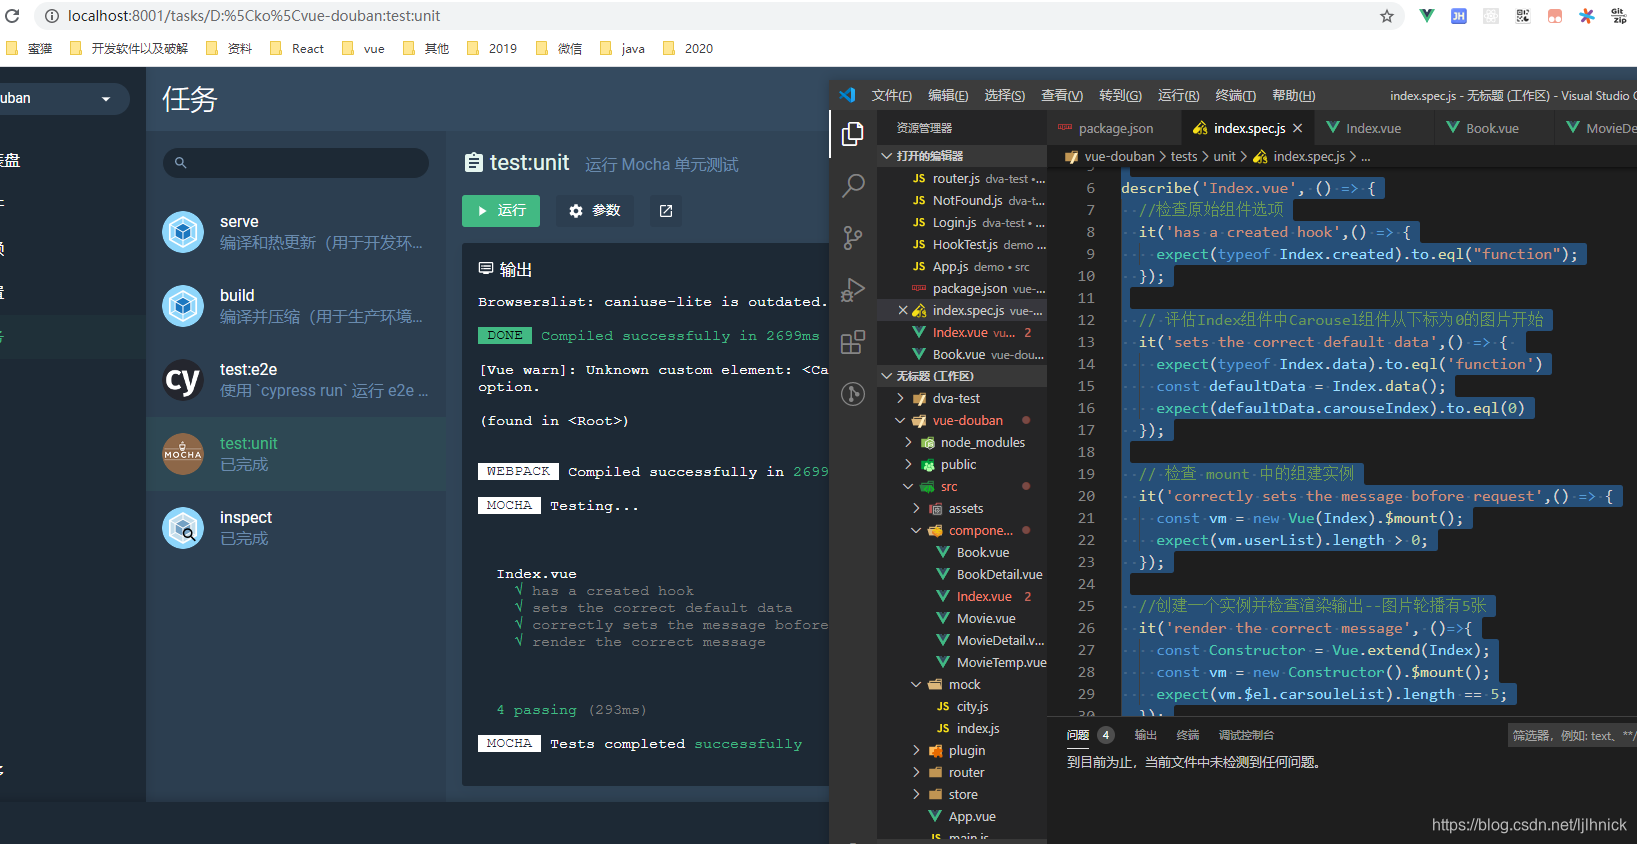
Task: Expand the node_modules folder
Action: click(x=908, y=442)
